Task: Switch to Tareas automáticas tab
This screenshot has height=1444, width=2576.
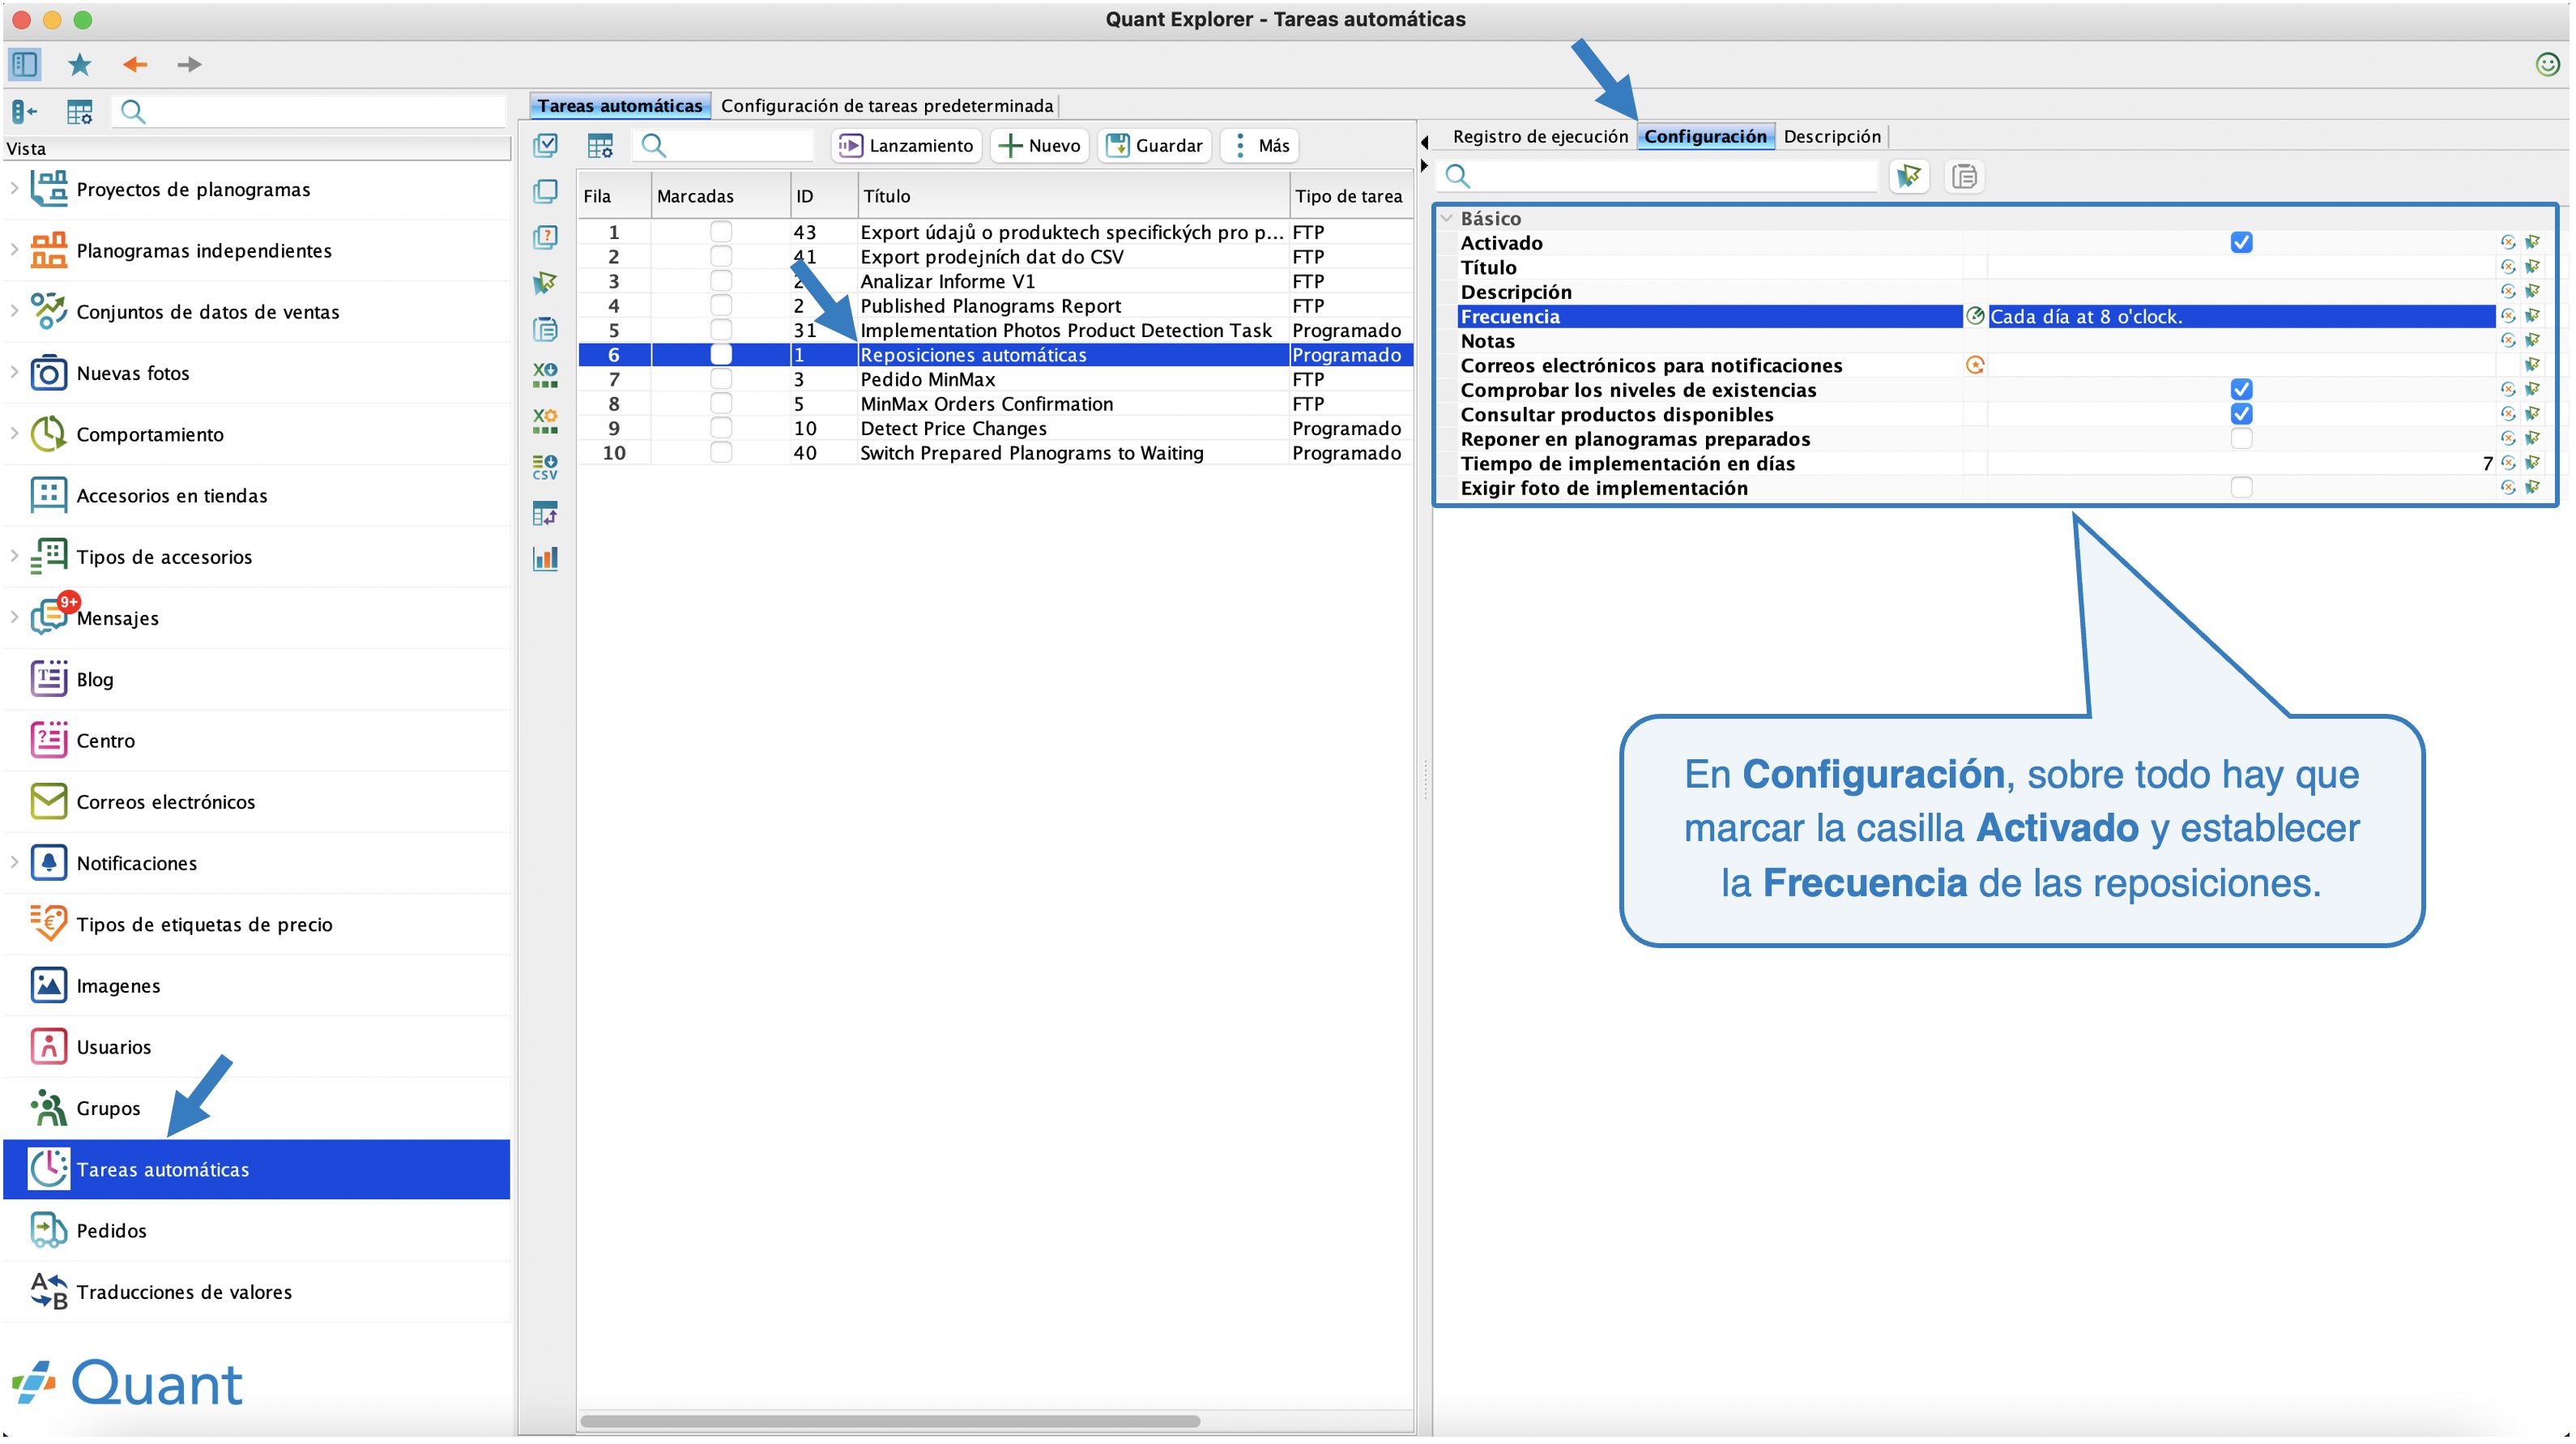Action: point(620,106)
